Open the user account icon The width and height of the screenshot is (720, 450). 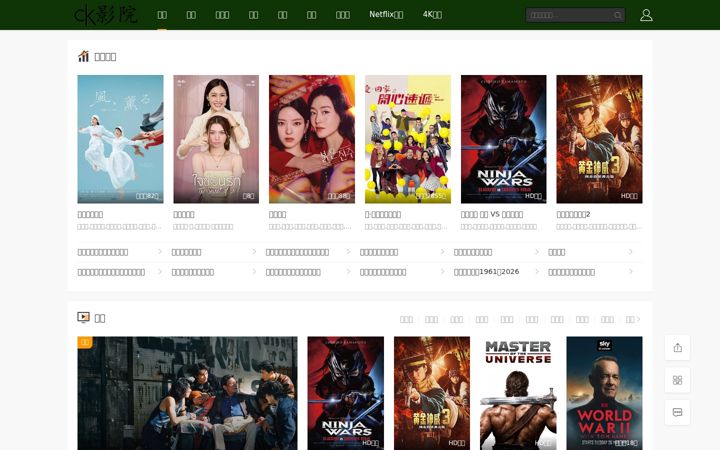pyautogui.click(x=646, y=15)
